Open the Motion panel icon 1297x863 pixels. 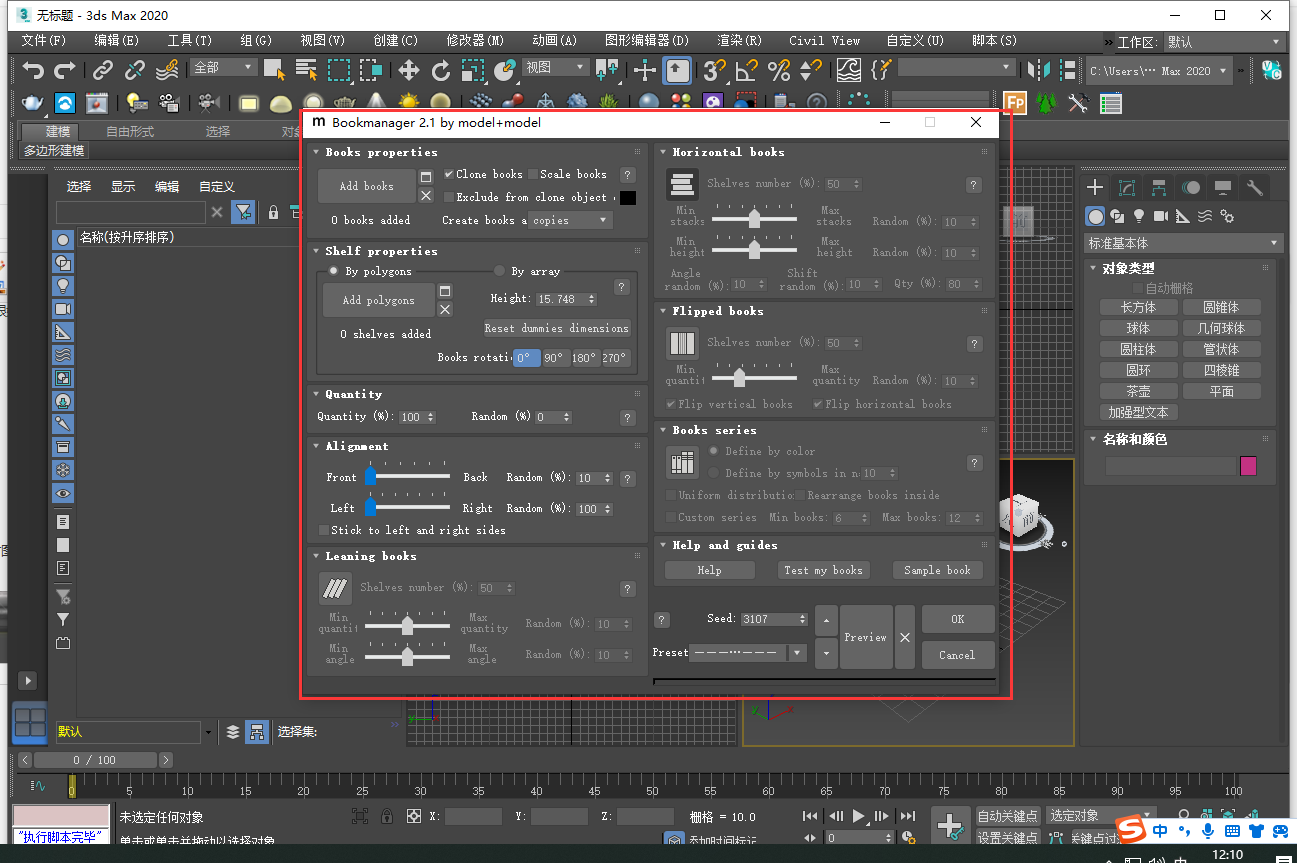click(x=1191, y=187)
